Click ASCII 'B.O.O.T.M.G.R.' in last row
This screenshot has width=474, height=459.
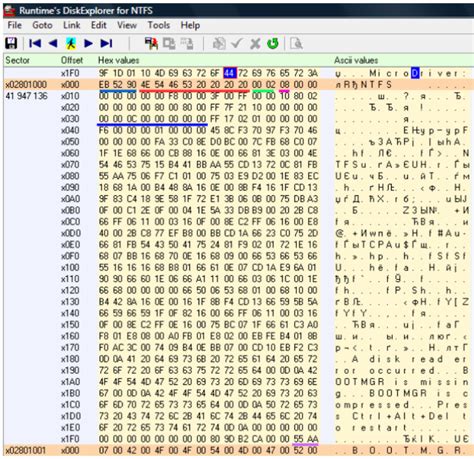click(x=411, y=451)
